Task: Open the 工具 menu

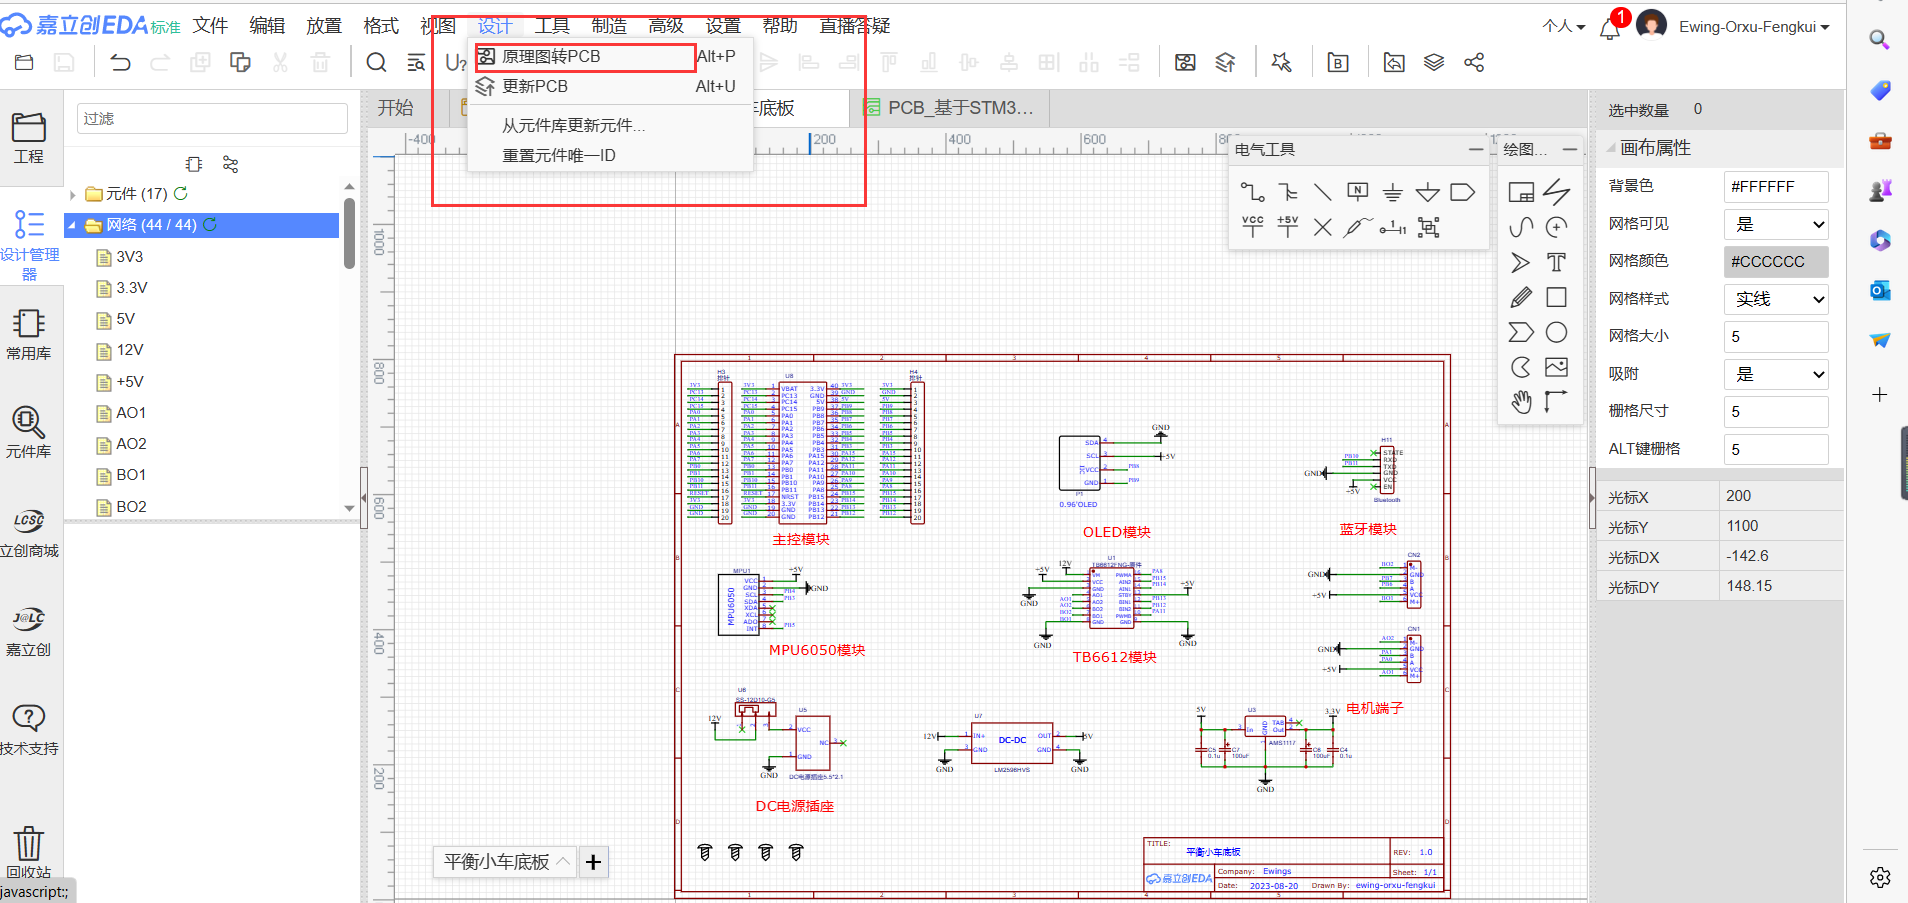Action: [551, 25]
